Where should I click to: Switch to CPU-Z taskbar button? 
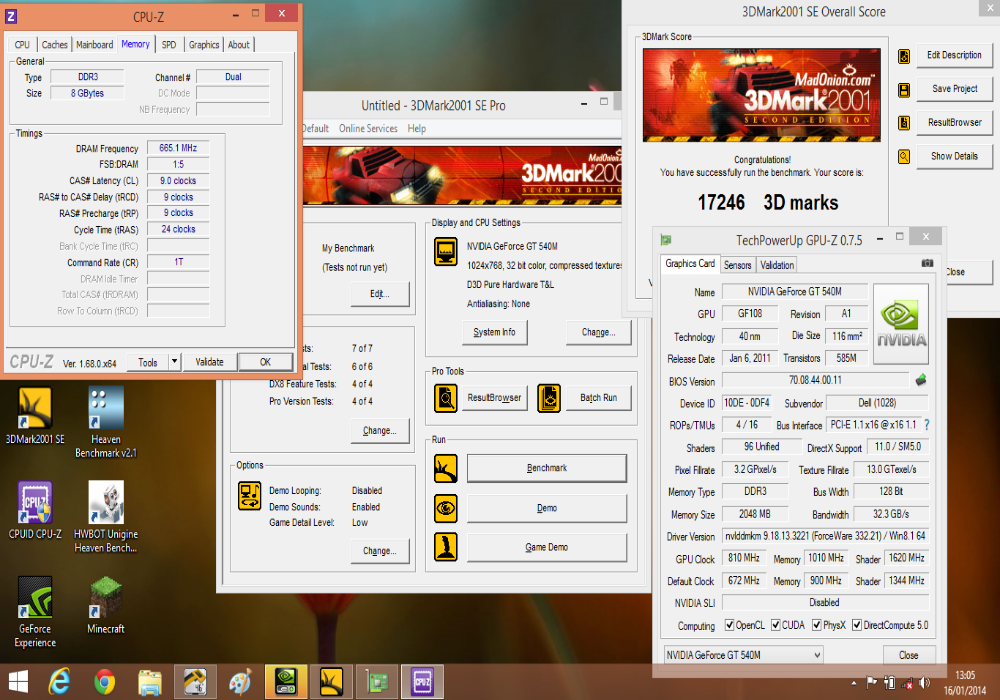[x=422, y=682]
